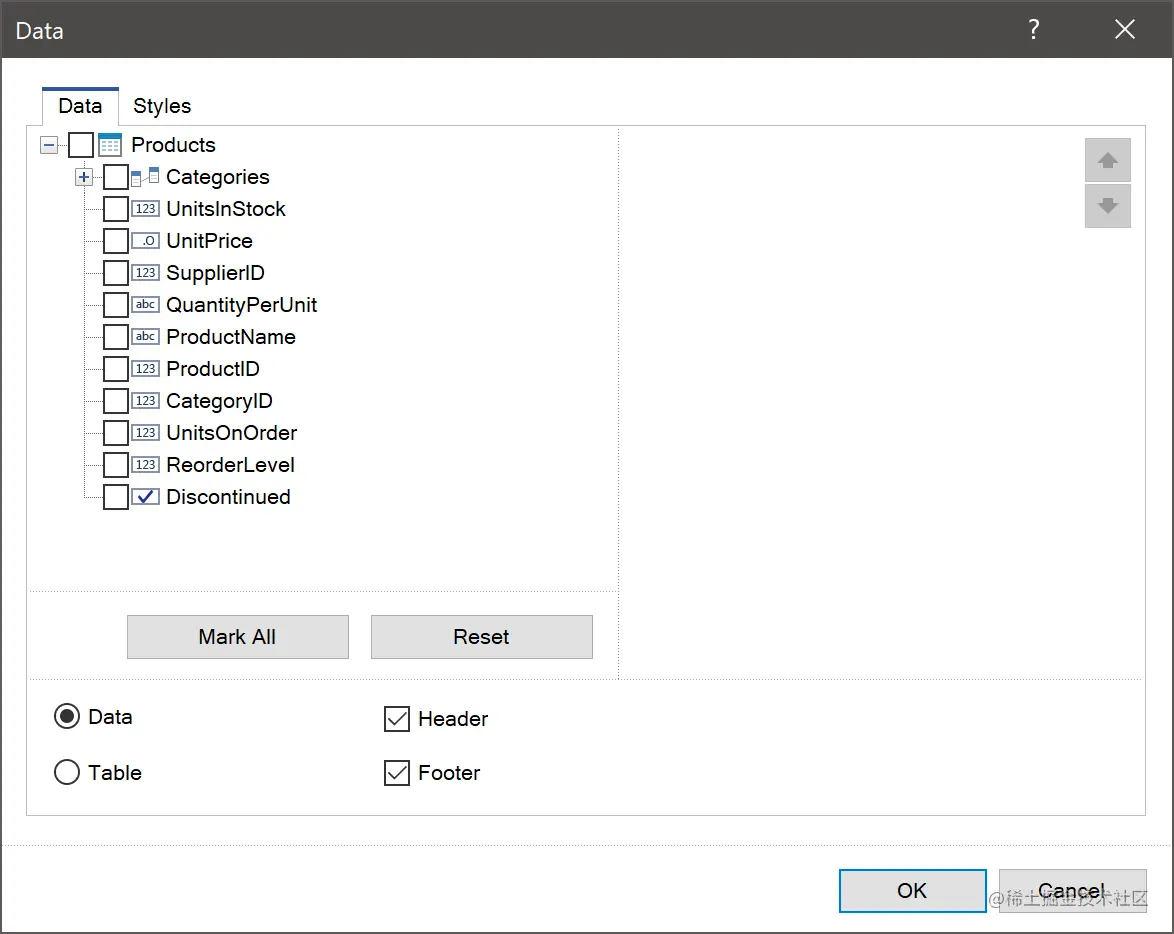Screen dimensions: 1174x934
Task: Select the ProductName field name
Action: (231, 337)
